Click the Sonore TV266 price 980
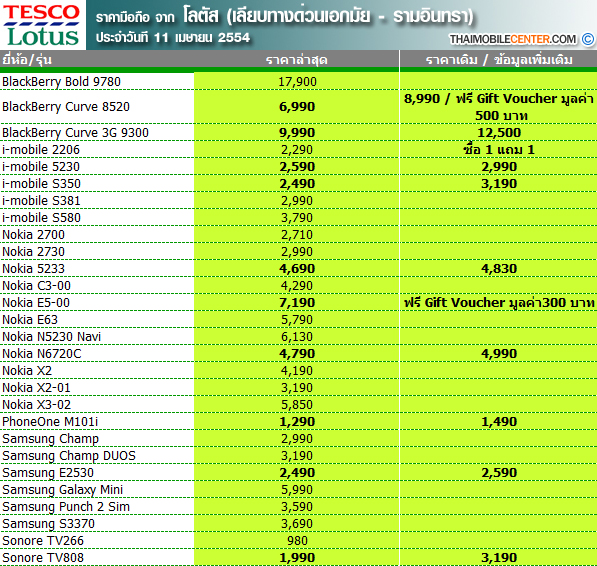 [x=297, y=540]
